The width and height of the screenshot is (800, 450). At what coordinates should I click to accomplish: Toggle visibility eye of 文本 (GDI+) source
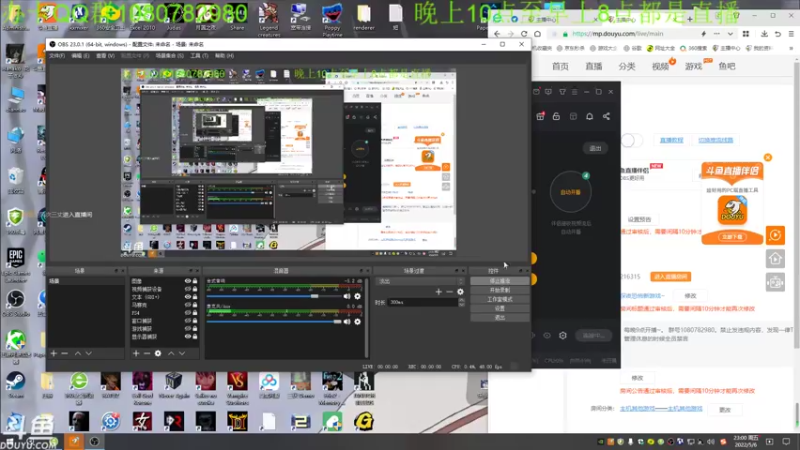click(188, 297)
